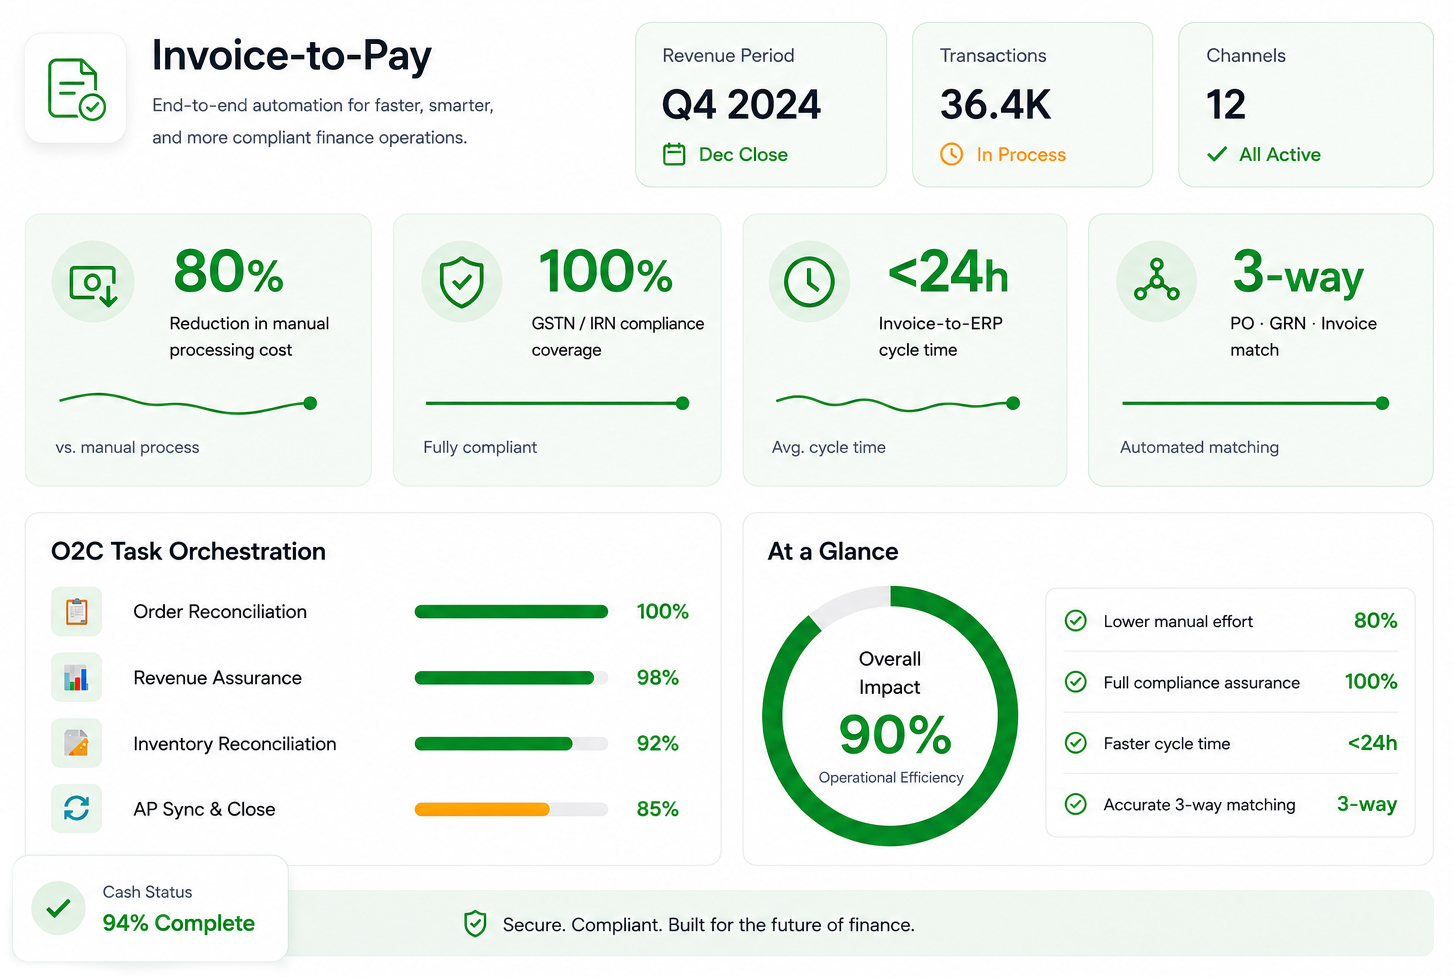Image resolution: width=1453 pixels, height=978 pixels.
Task: Click the 'Full compliance assurance' row text
Action: click(1202, 683)
